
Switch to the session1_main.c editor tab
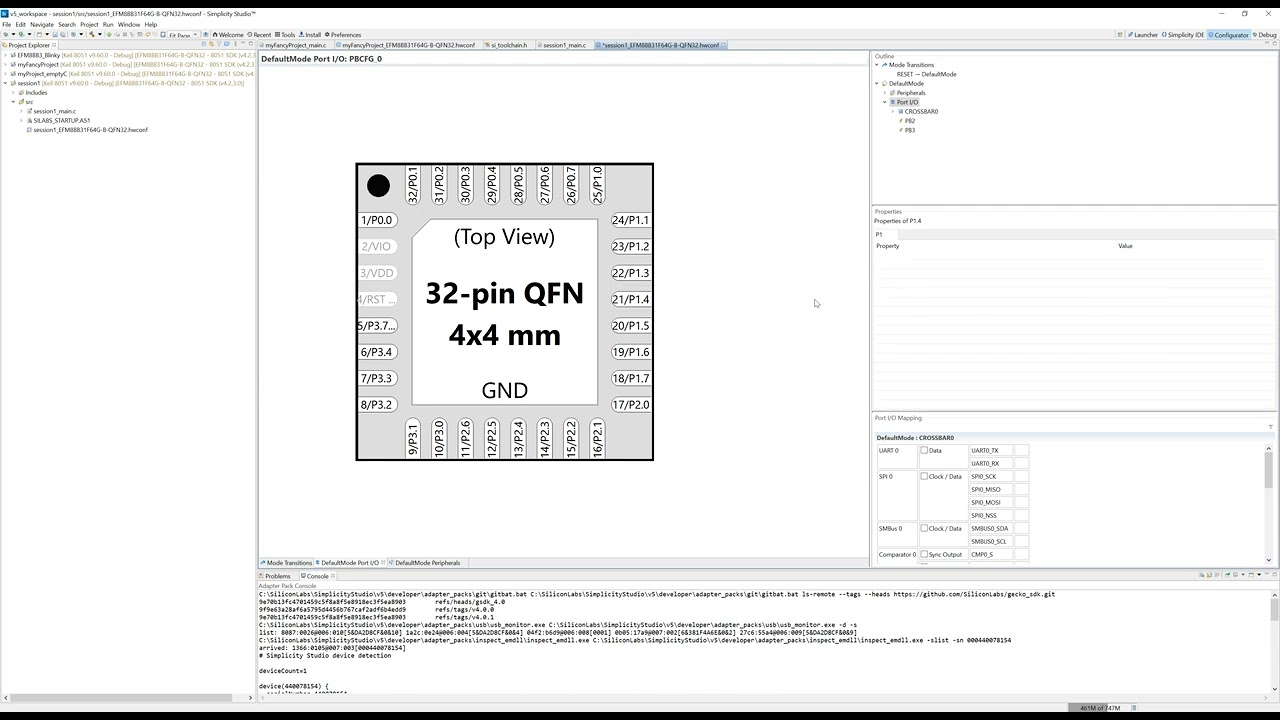[564, 45]
